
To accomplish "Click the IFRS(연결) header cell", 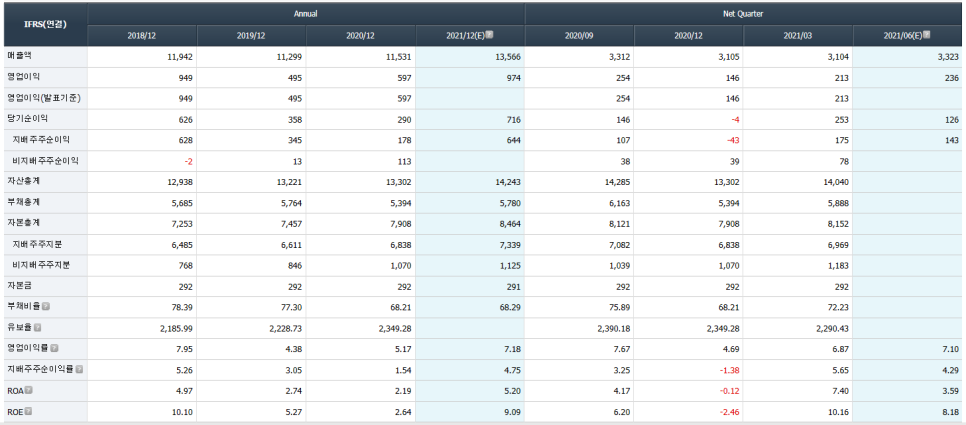I will coord(44,25).
